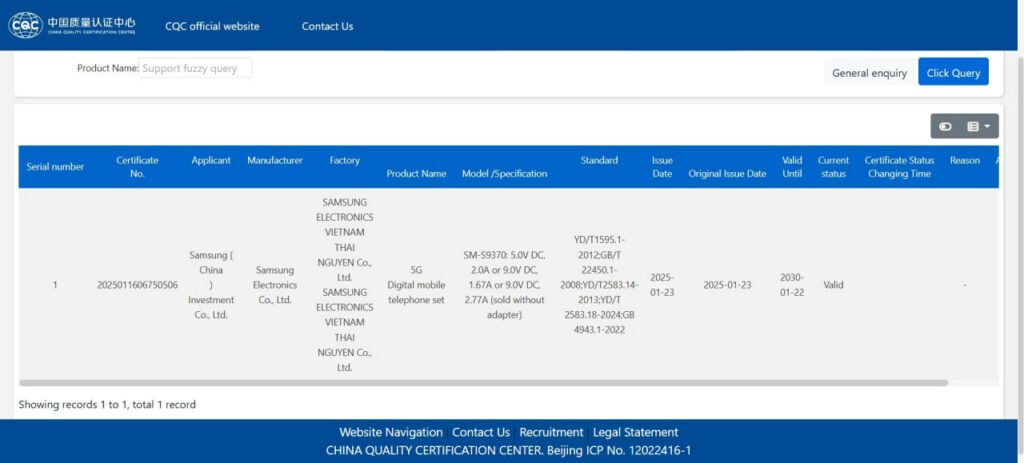Click Original Issue Date 2025-01-23 cell
The image size is (1024, 463).
(x=727, y=285)
